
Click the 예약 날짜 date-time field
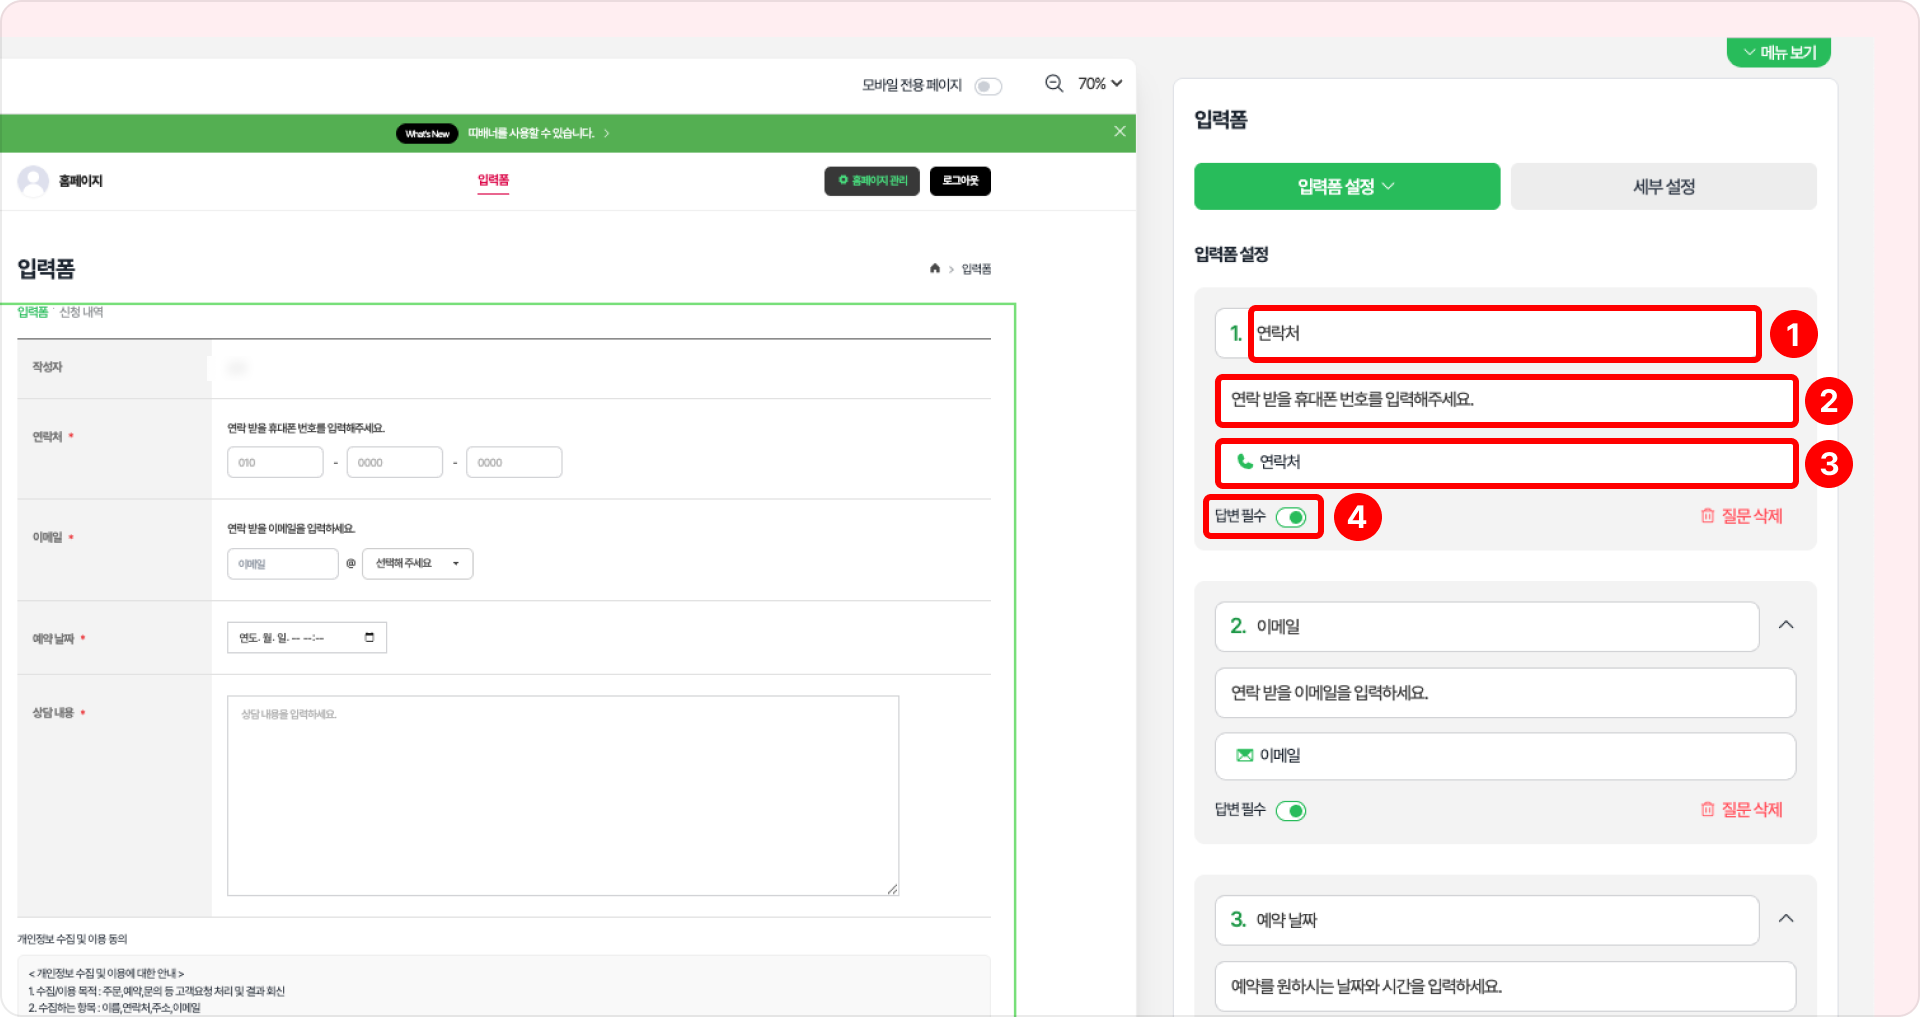[x=307, y=637]
